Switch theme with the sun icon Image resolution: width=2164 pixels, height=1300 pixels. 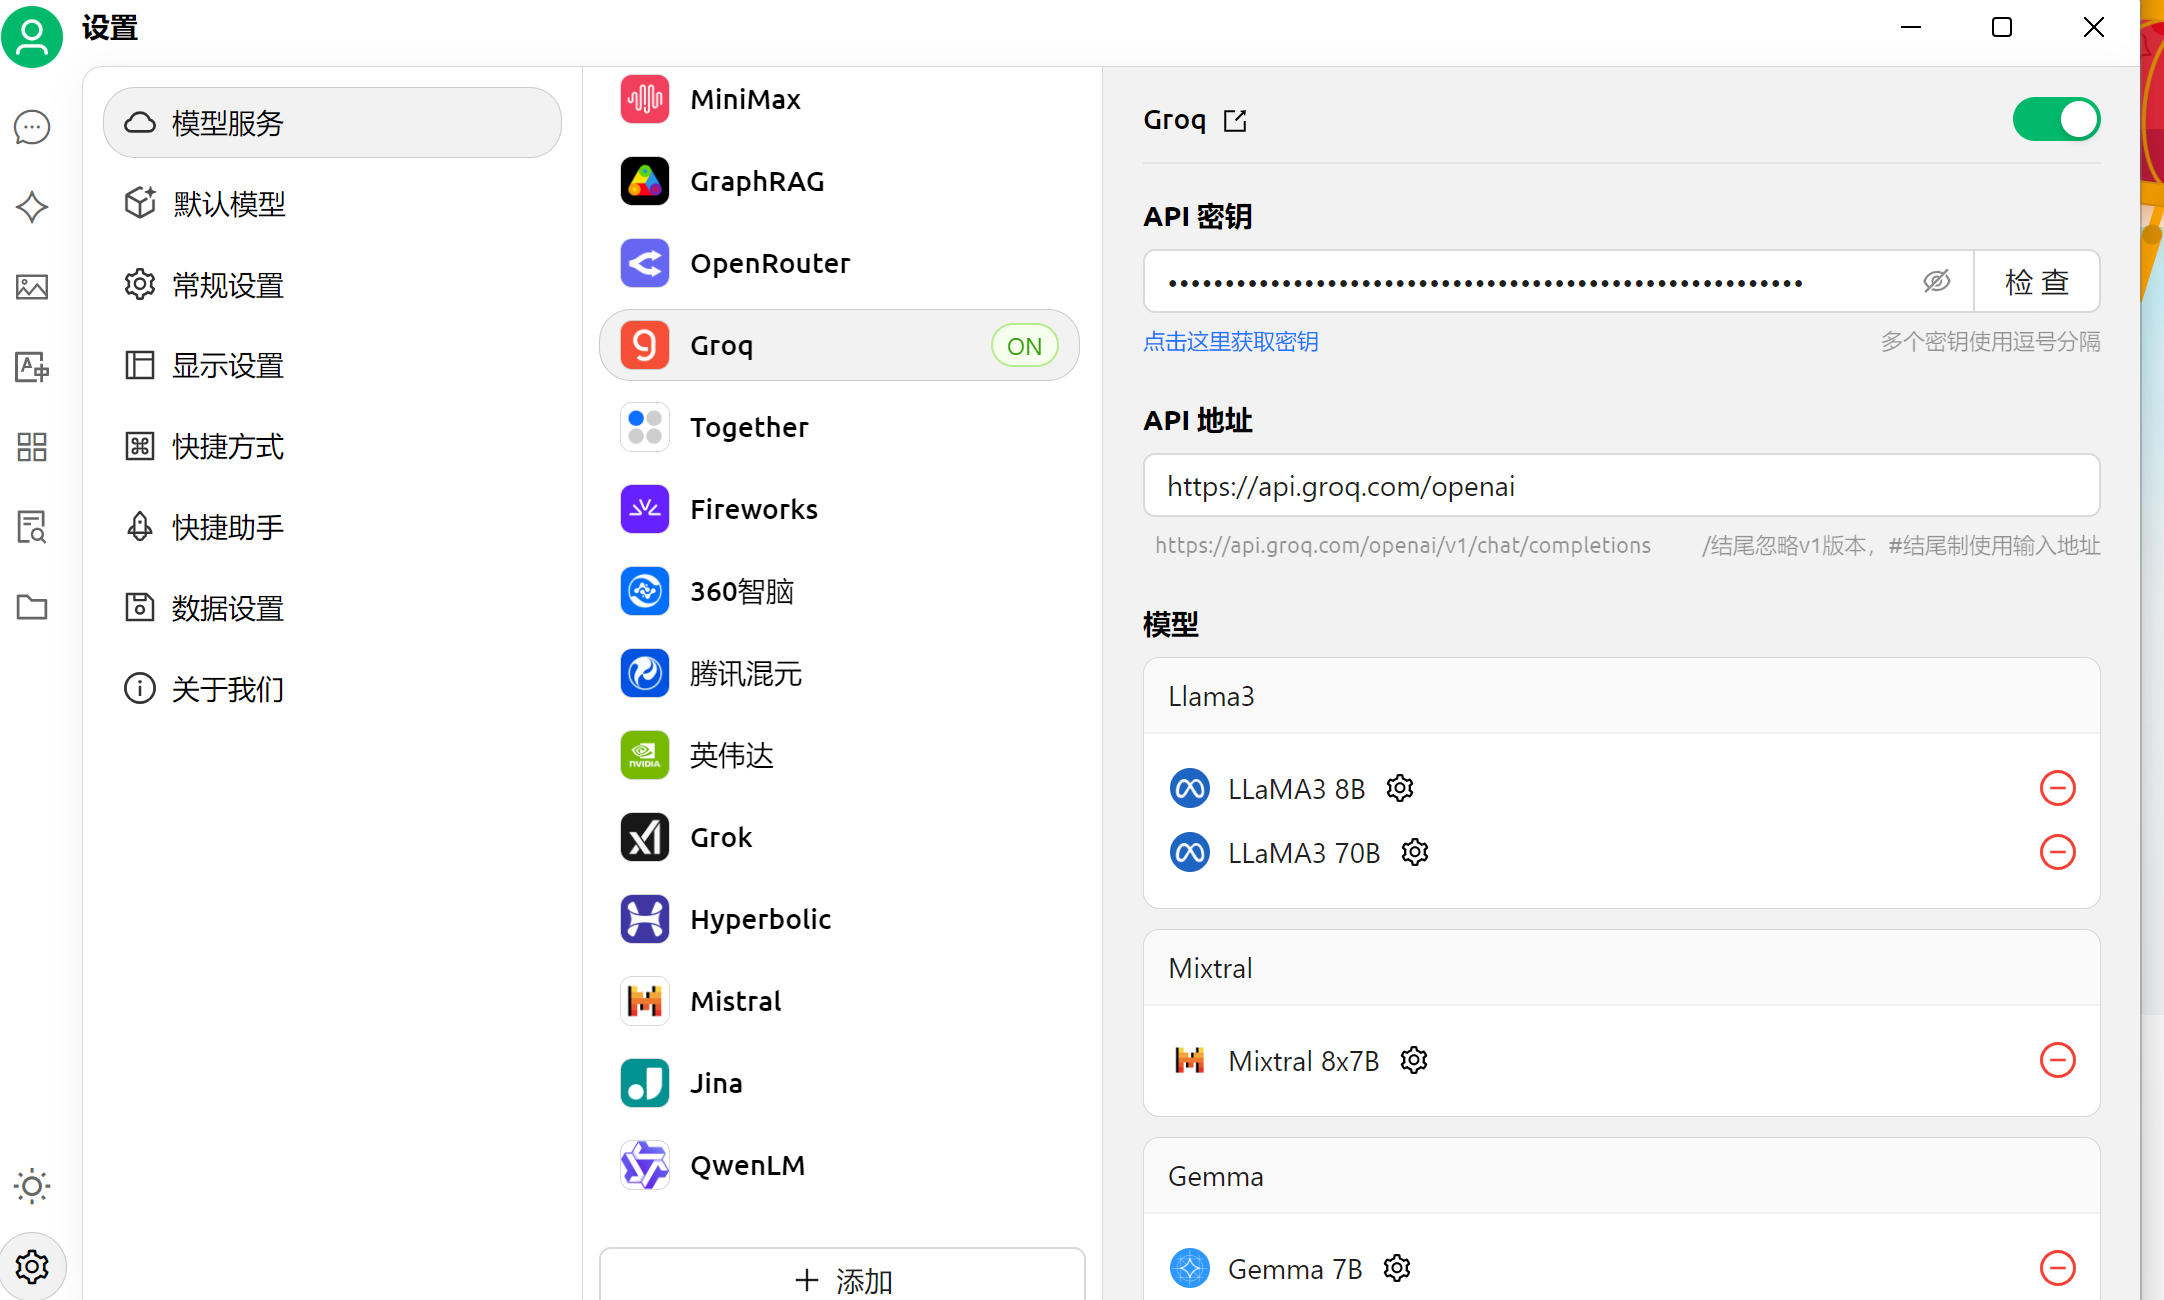[x=32, y=1186]
